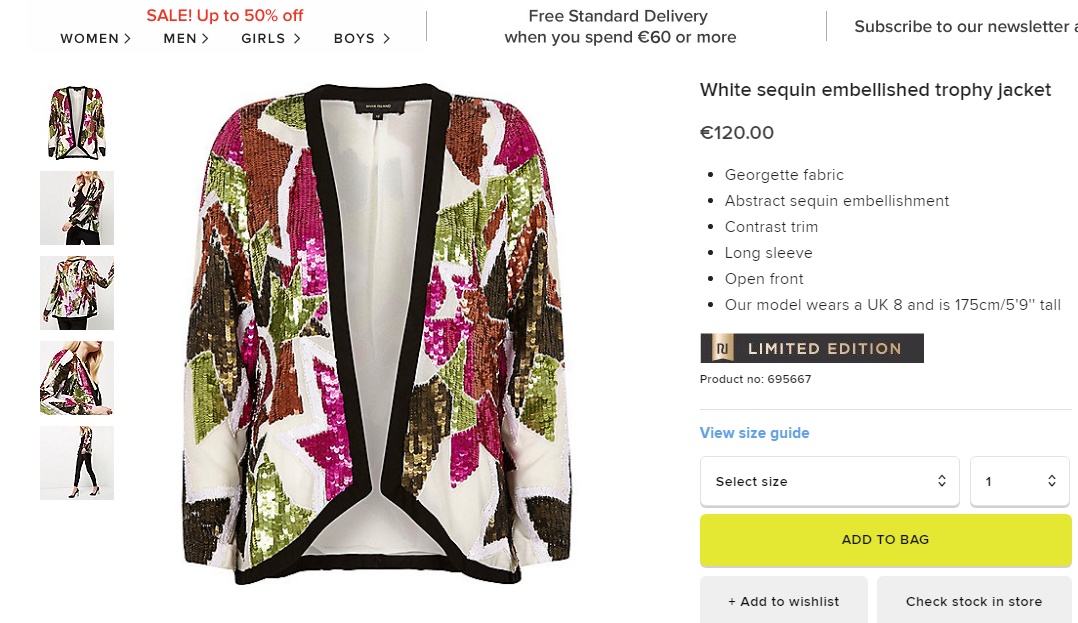View second thumbnail of model wearing jacket
The height and width of the screenshot is (623, 1078).
coord(77,208)
